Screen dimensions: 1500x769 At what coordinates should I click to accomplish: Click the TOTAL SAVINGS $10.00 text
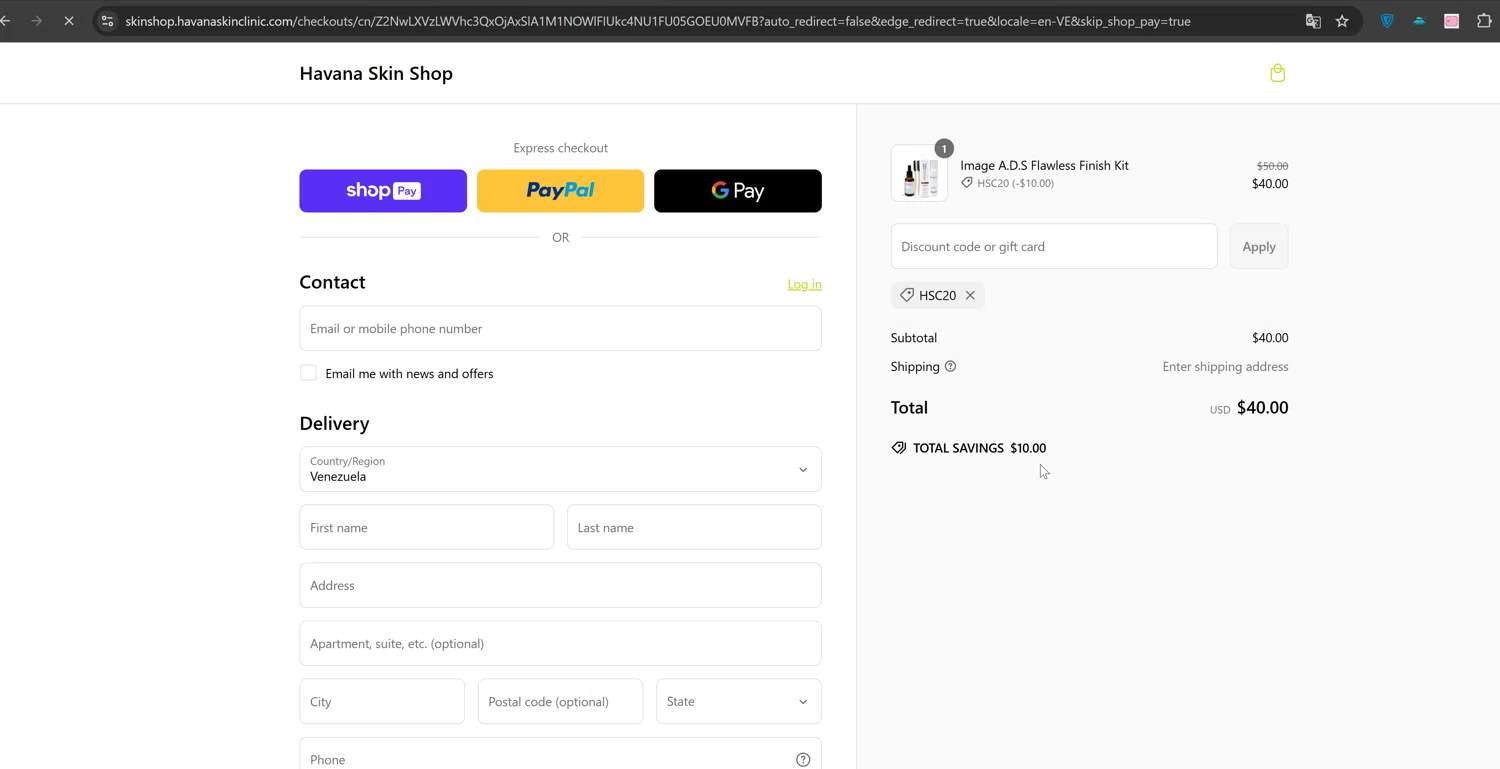(979, 448)
